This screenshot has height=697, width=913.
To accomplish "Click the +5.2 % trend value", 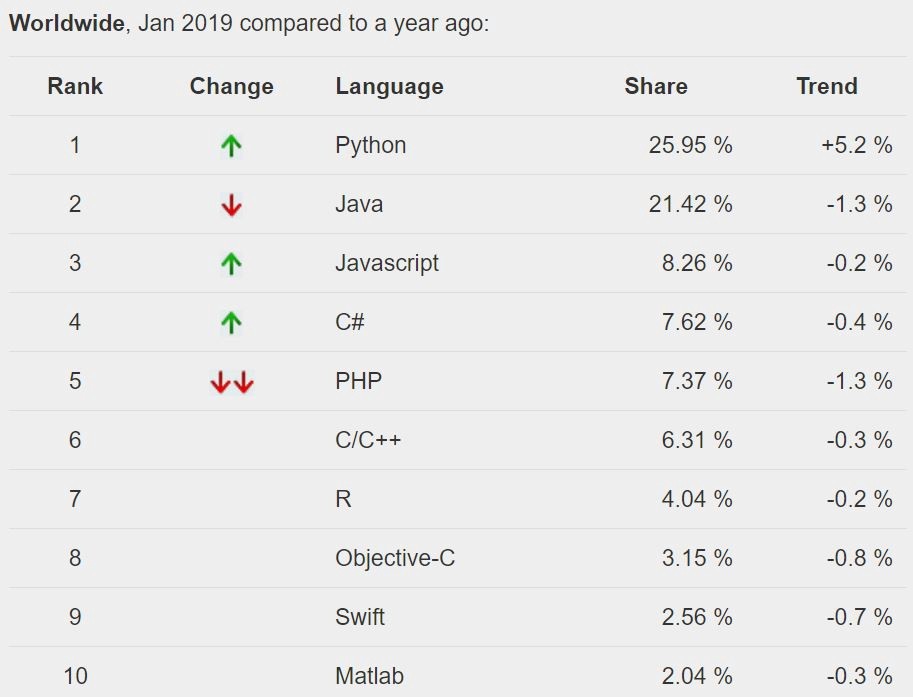I will 856,145.
